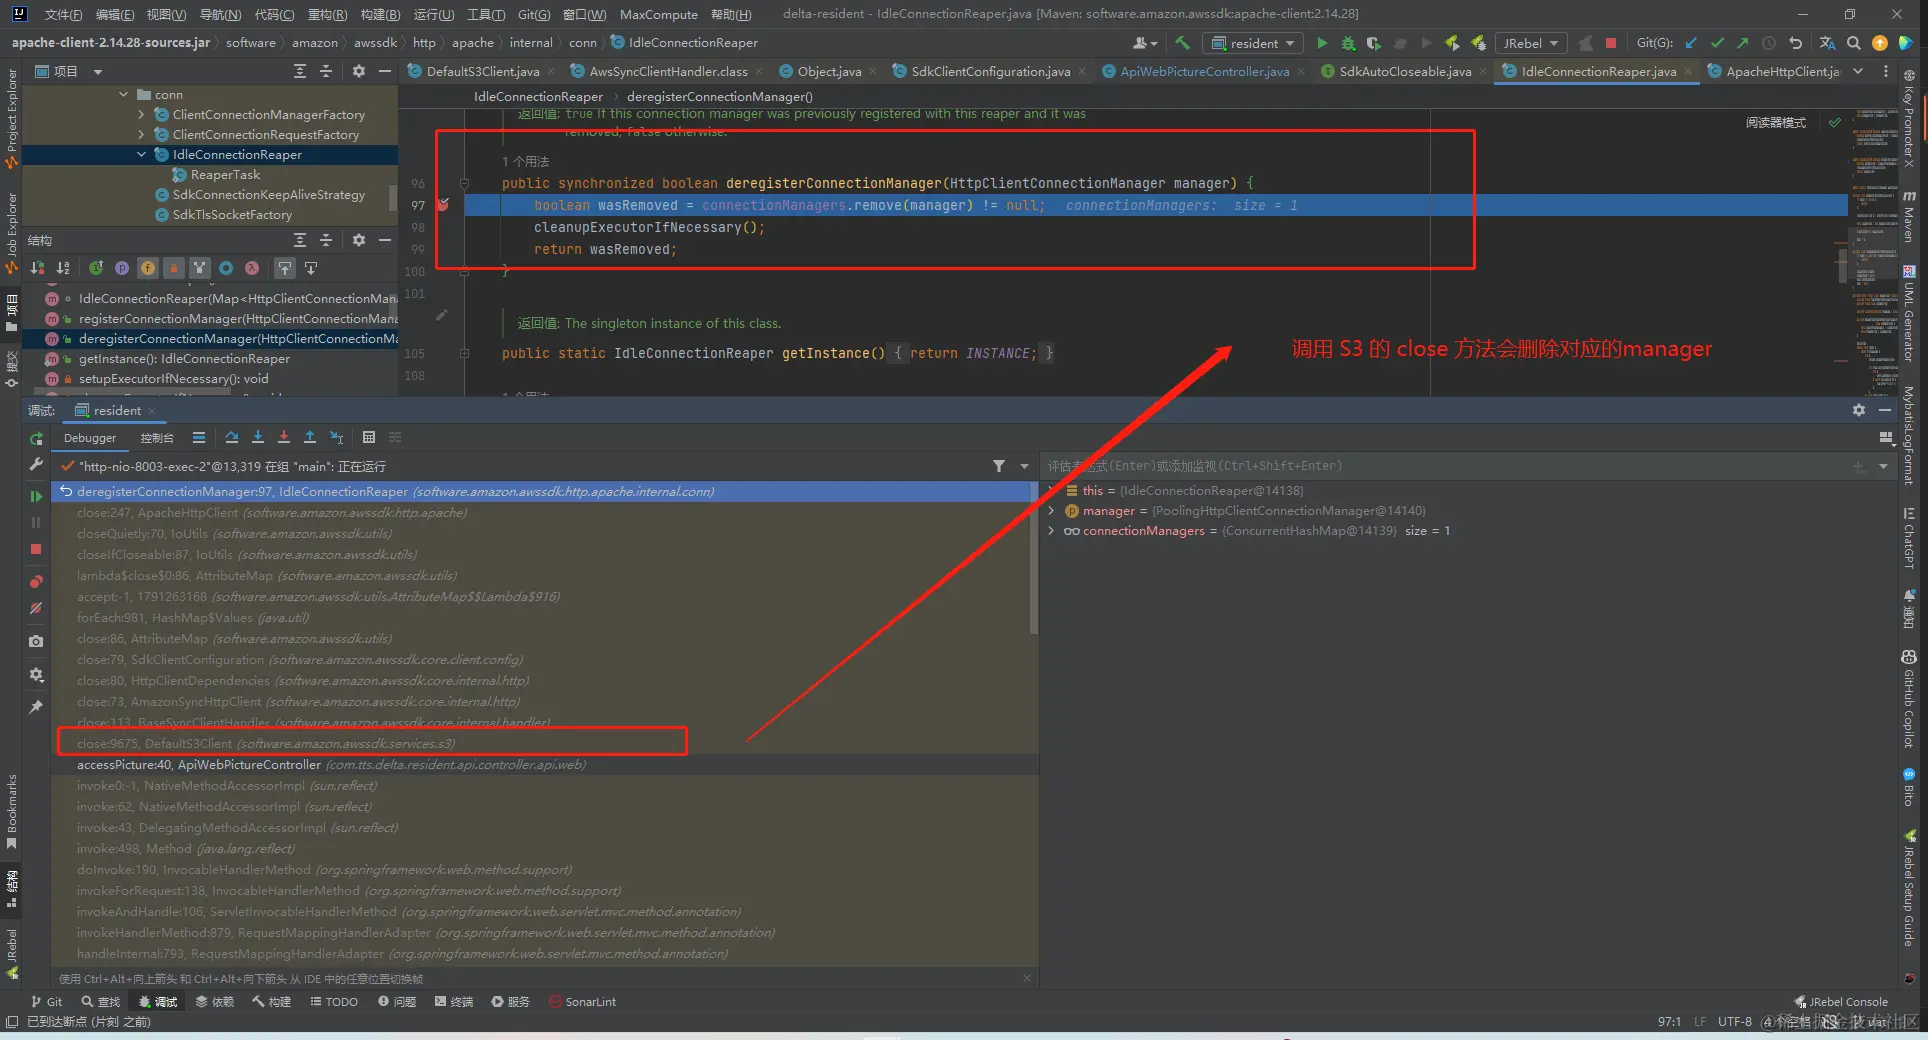Viewport: 1928px width, 1040px height.
Task: Show hidden editor tabs chevron
Action: tap(1858, 71)
